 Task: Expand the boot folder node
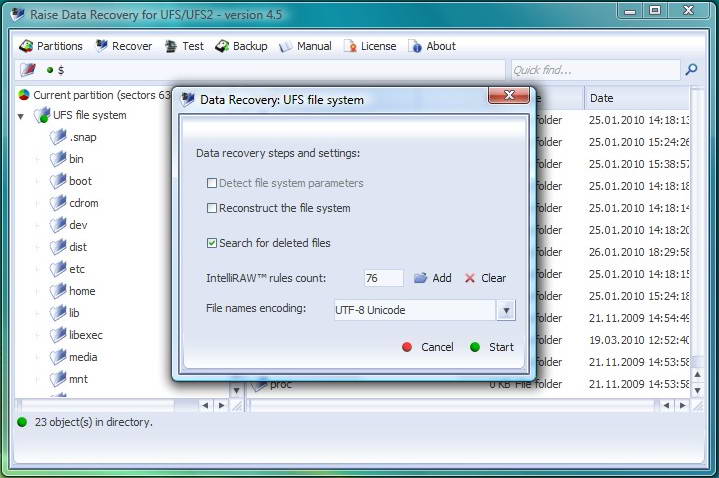37,182
